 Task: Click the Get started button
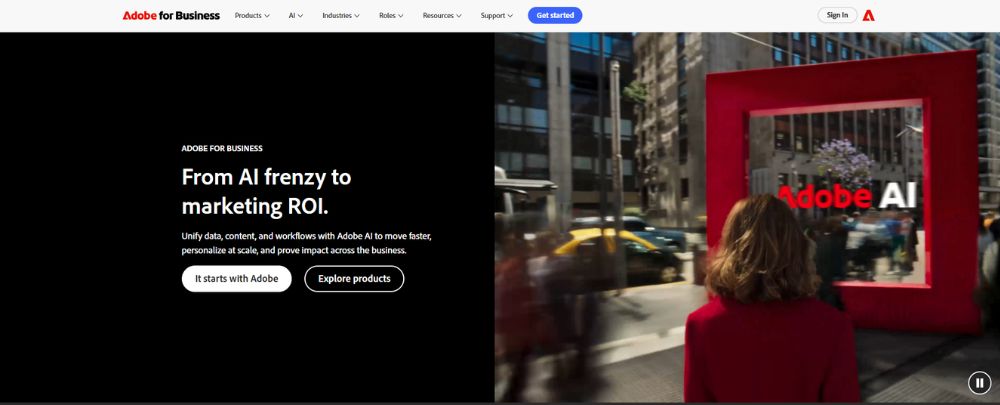[555, 15]
